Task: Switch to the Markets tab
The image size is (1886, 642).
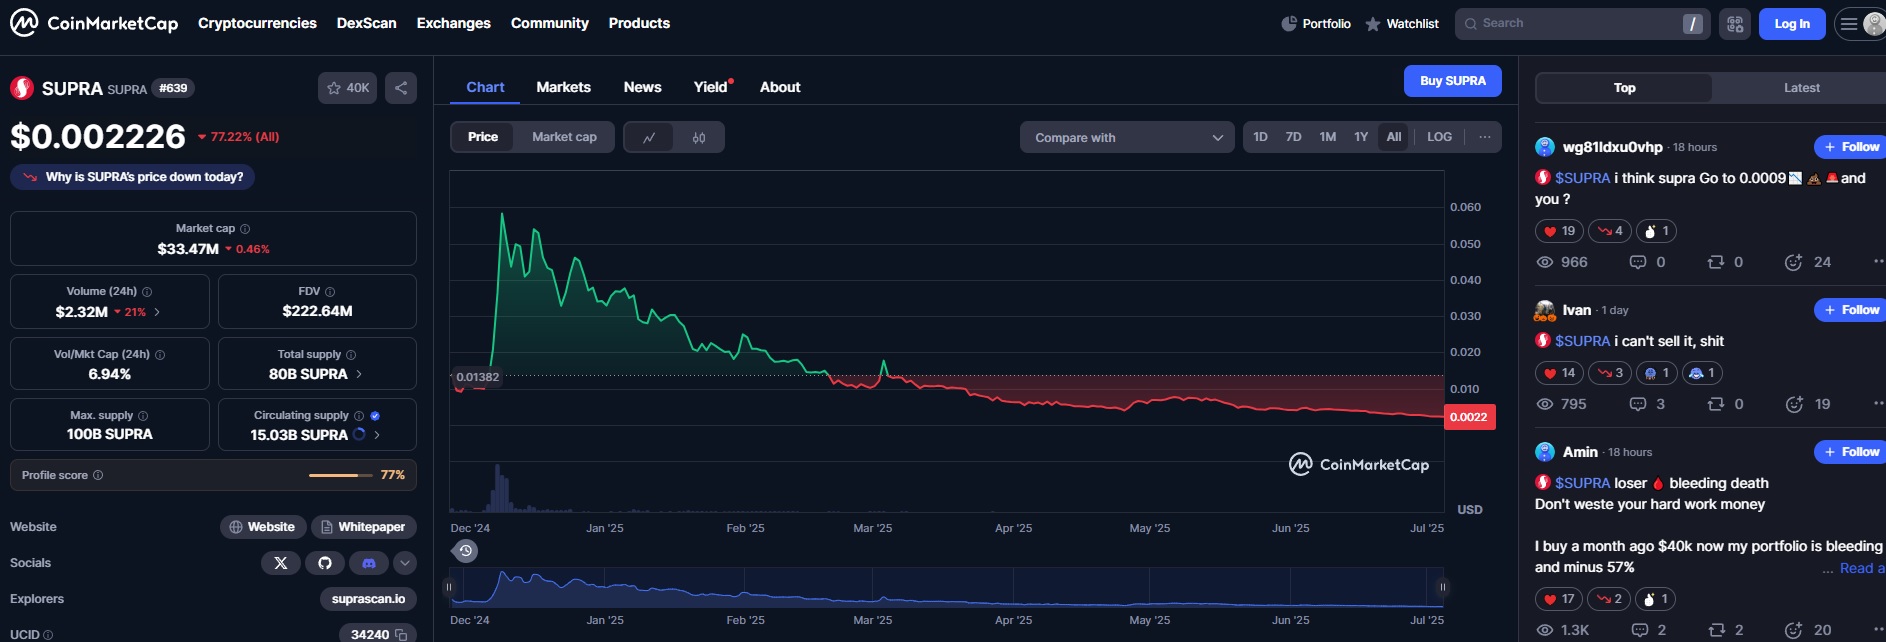Action: pos(564,87)
